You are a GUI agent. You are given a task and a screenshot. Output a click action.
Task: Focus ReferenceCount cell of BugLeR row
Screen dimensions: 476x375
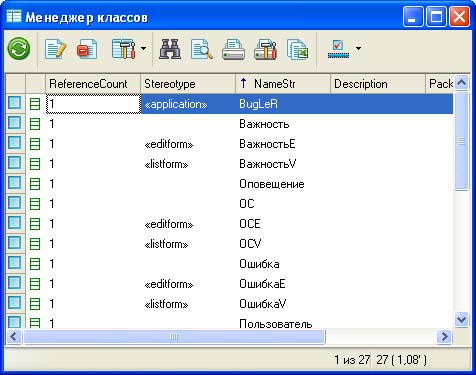coord(93,104)
